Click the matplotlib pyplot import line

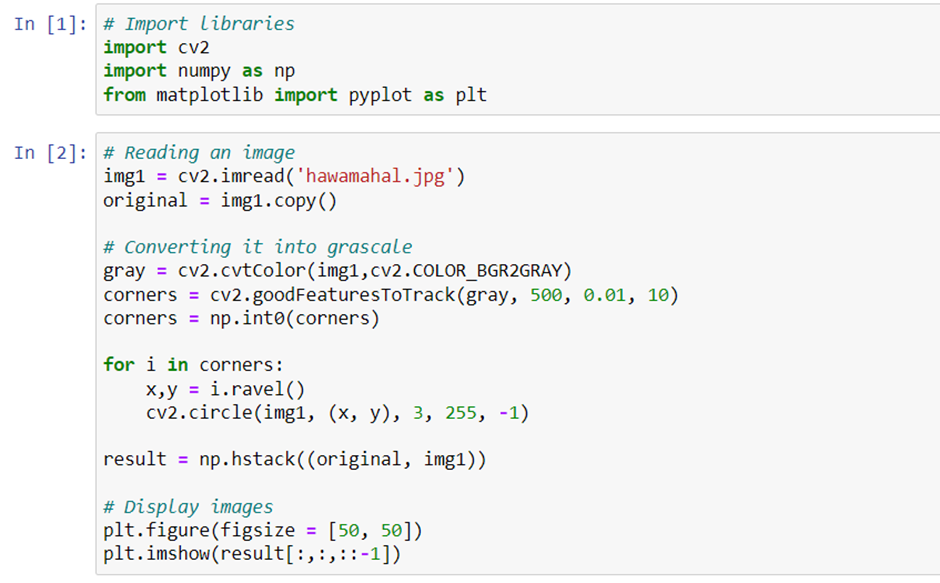(x=295, y=95)
